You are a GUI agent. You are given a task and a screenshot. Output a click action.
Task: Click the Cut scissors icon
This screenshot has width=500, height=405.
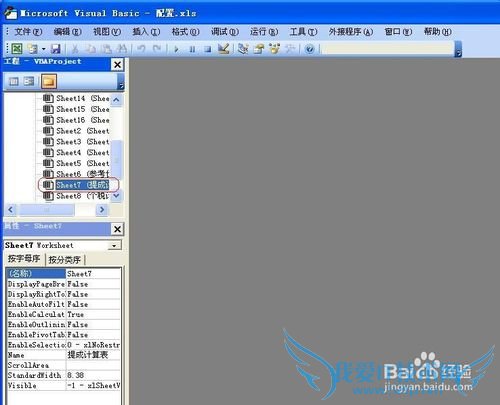(75, 49)
